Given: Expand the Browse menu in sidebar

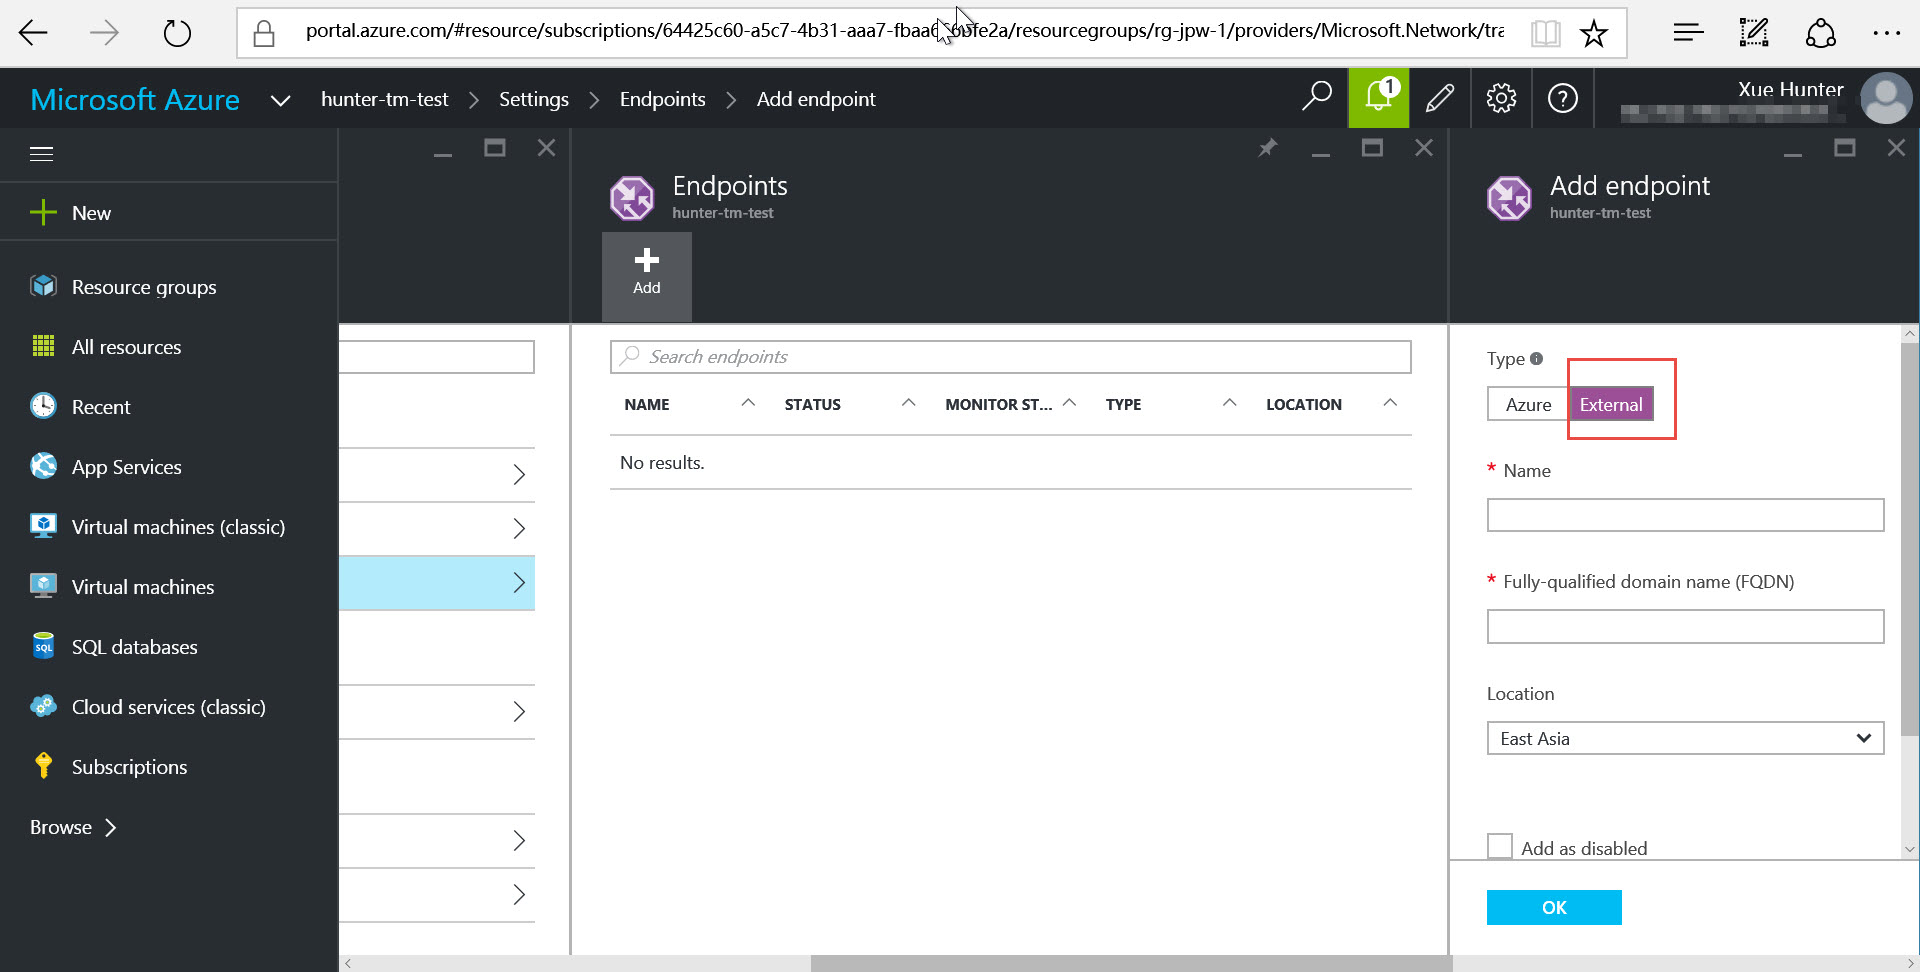Looking at the screenshot, I should pyautogui.click(x=73, y=827).
